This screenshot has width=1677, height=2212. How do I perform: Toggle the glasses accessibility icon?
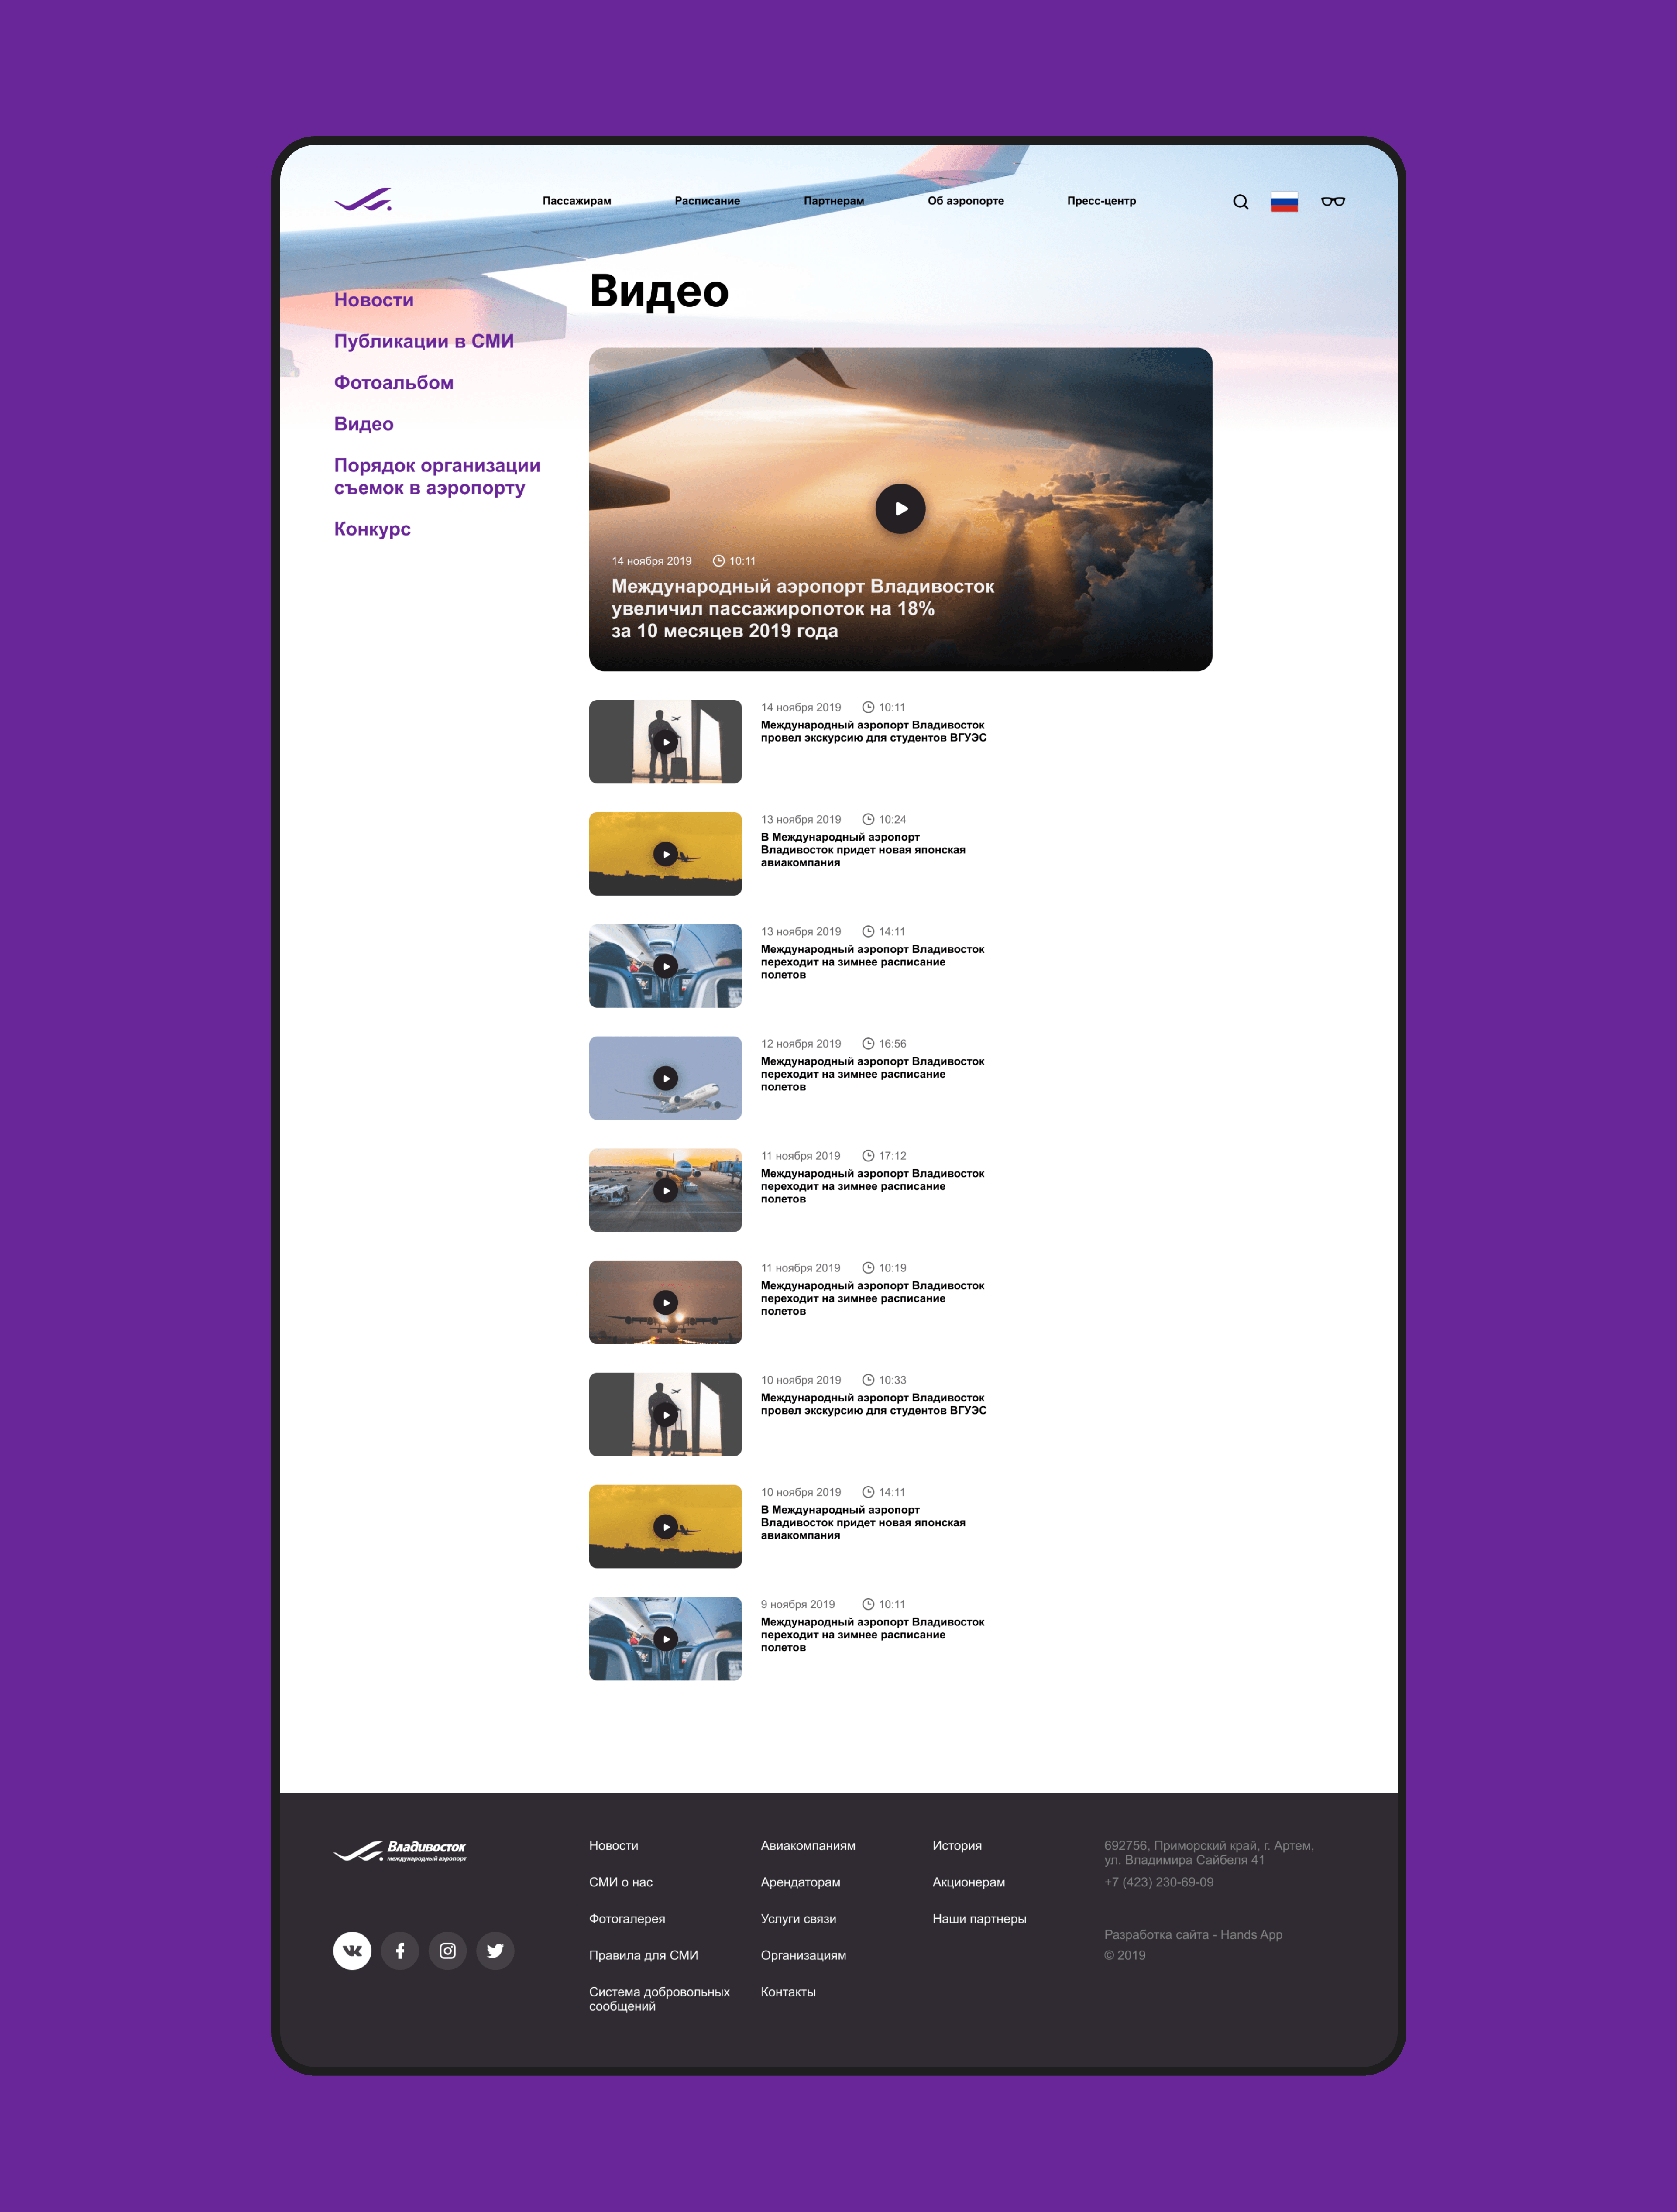(1333, 202)
